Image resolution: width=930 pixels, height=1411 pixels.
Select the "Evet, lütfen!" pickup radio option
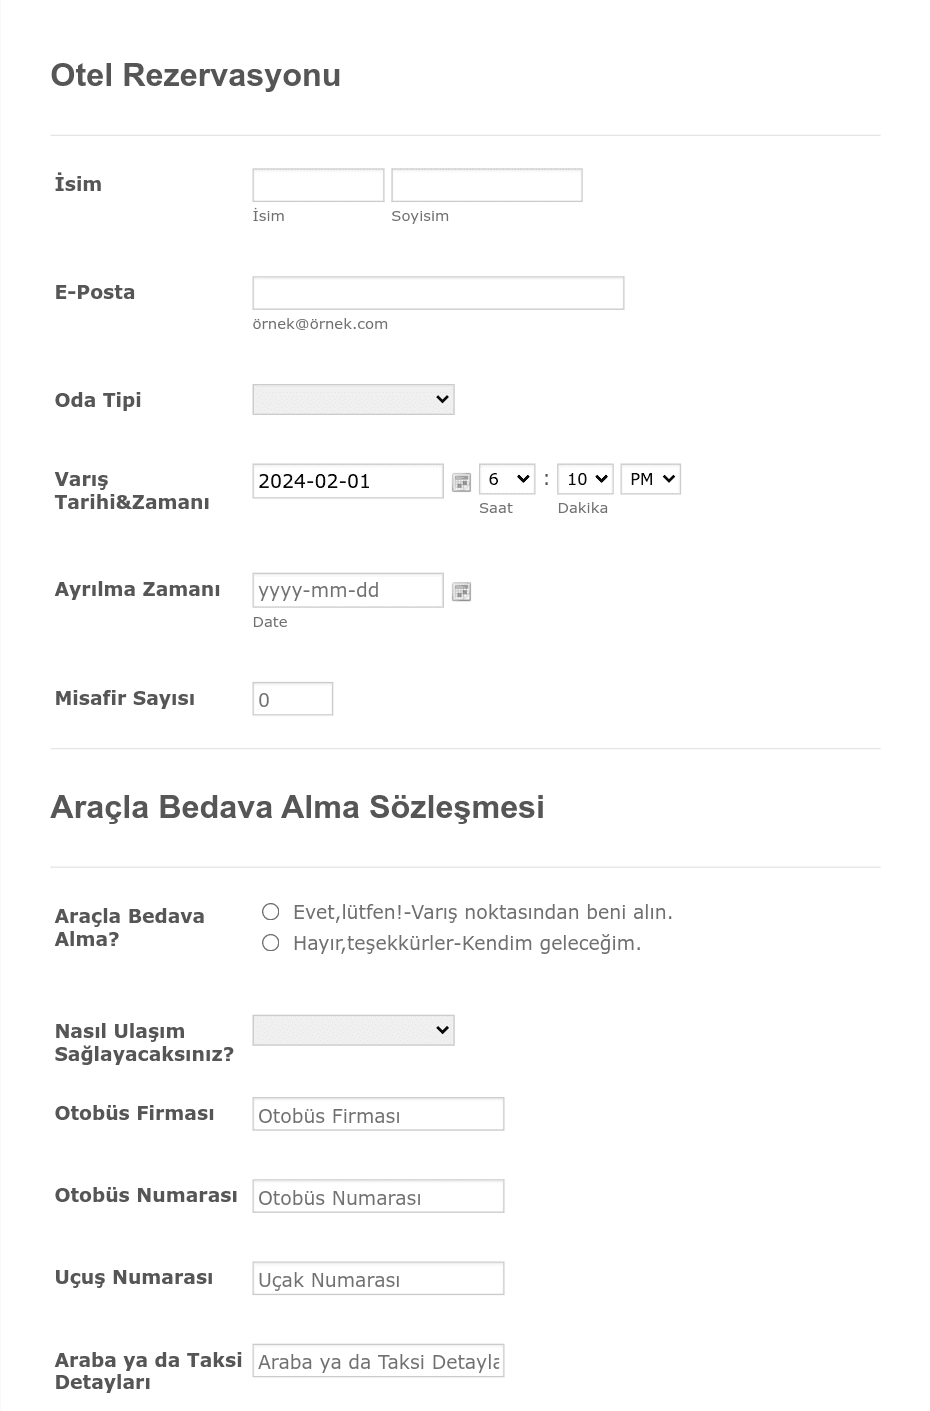(270, 911)
